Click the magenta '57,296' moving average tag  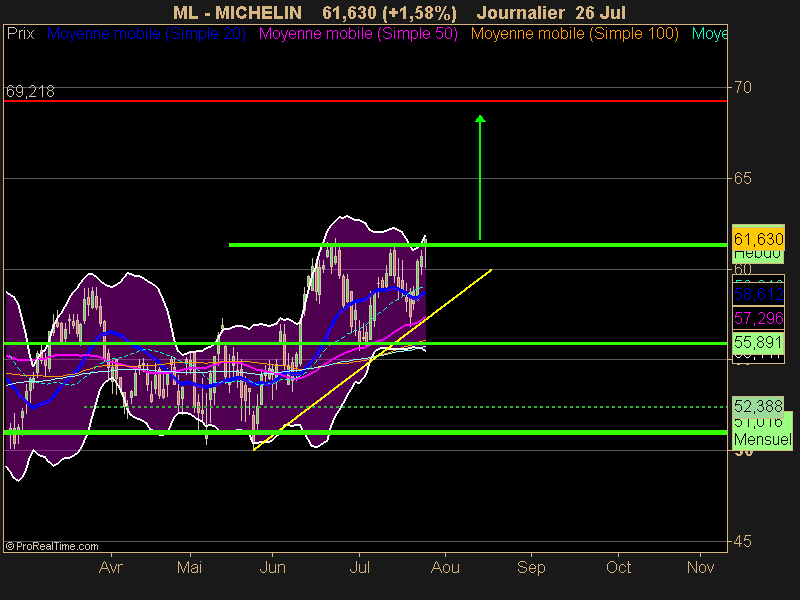758,318
